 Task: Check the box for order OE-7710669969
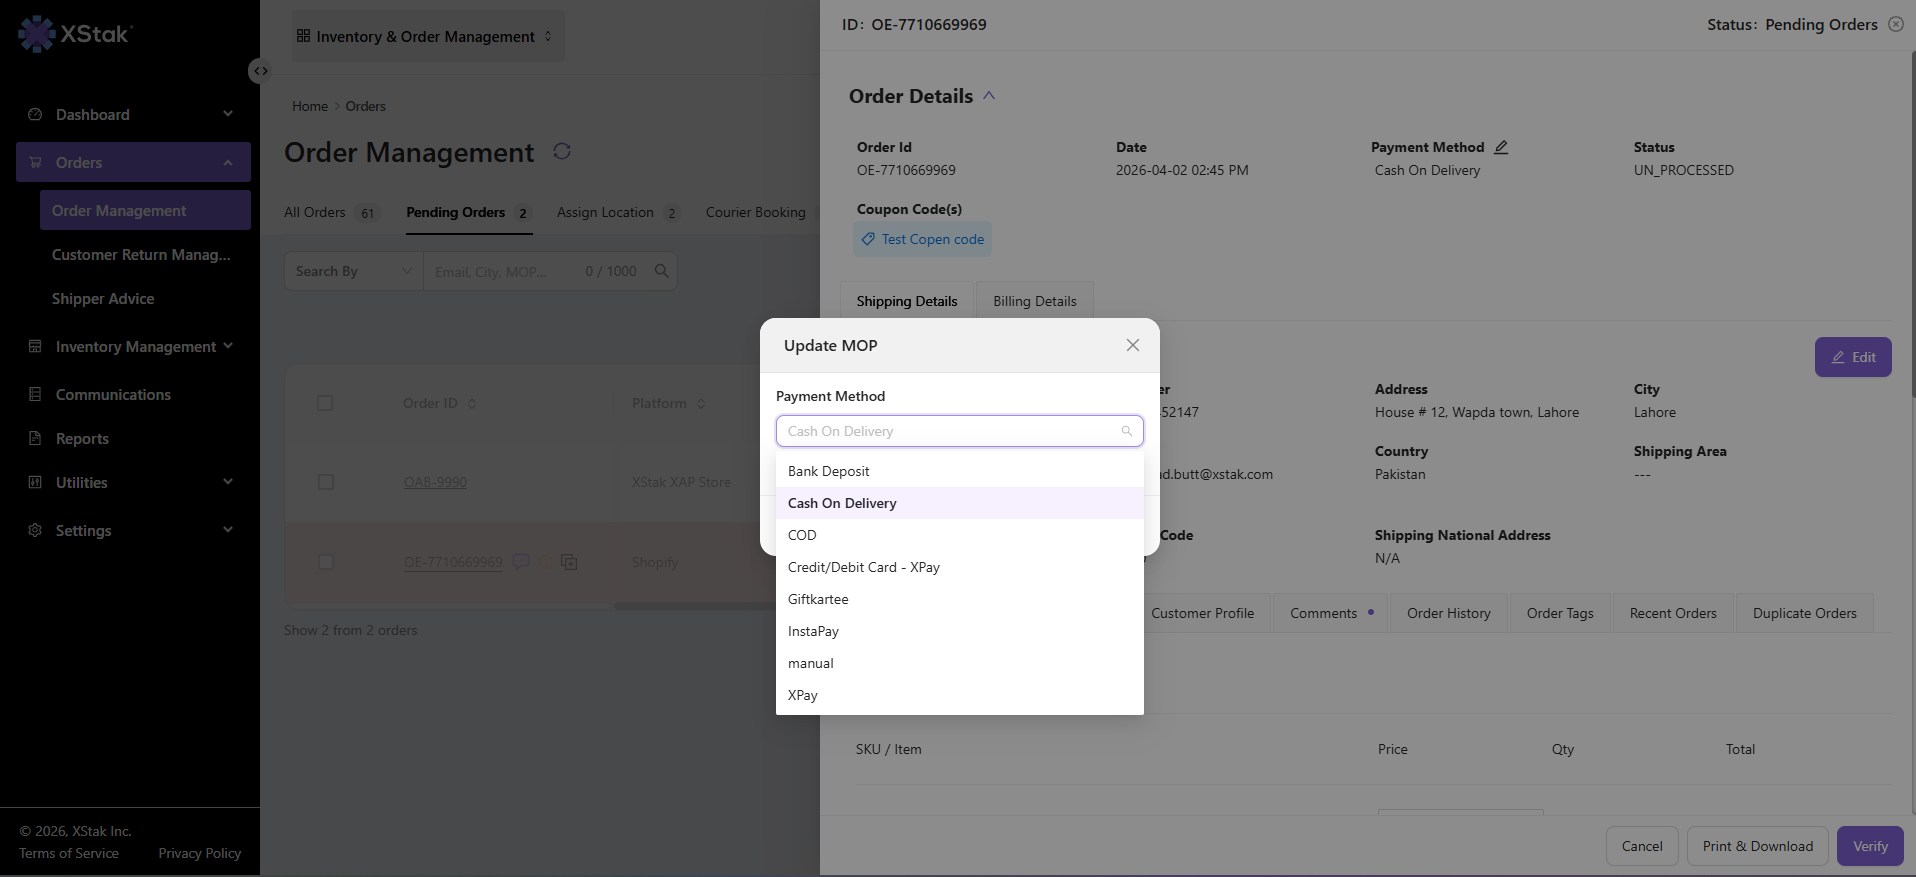point(325,562)
